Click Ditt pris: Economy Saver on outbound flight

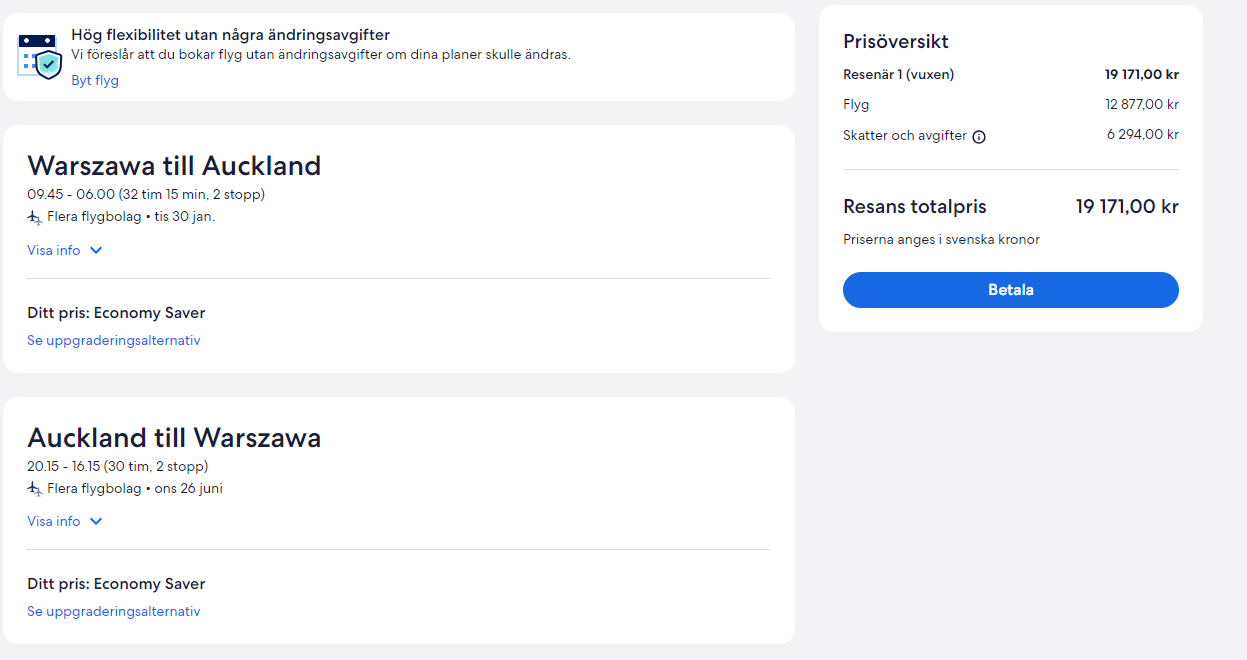[116, 313]
